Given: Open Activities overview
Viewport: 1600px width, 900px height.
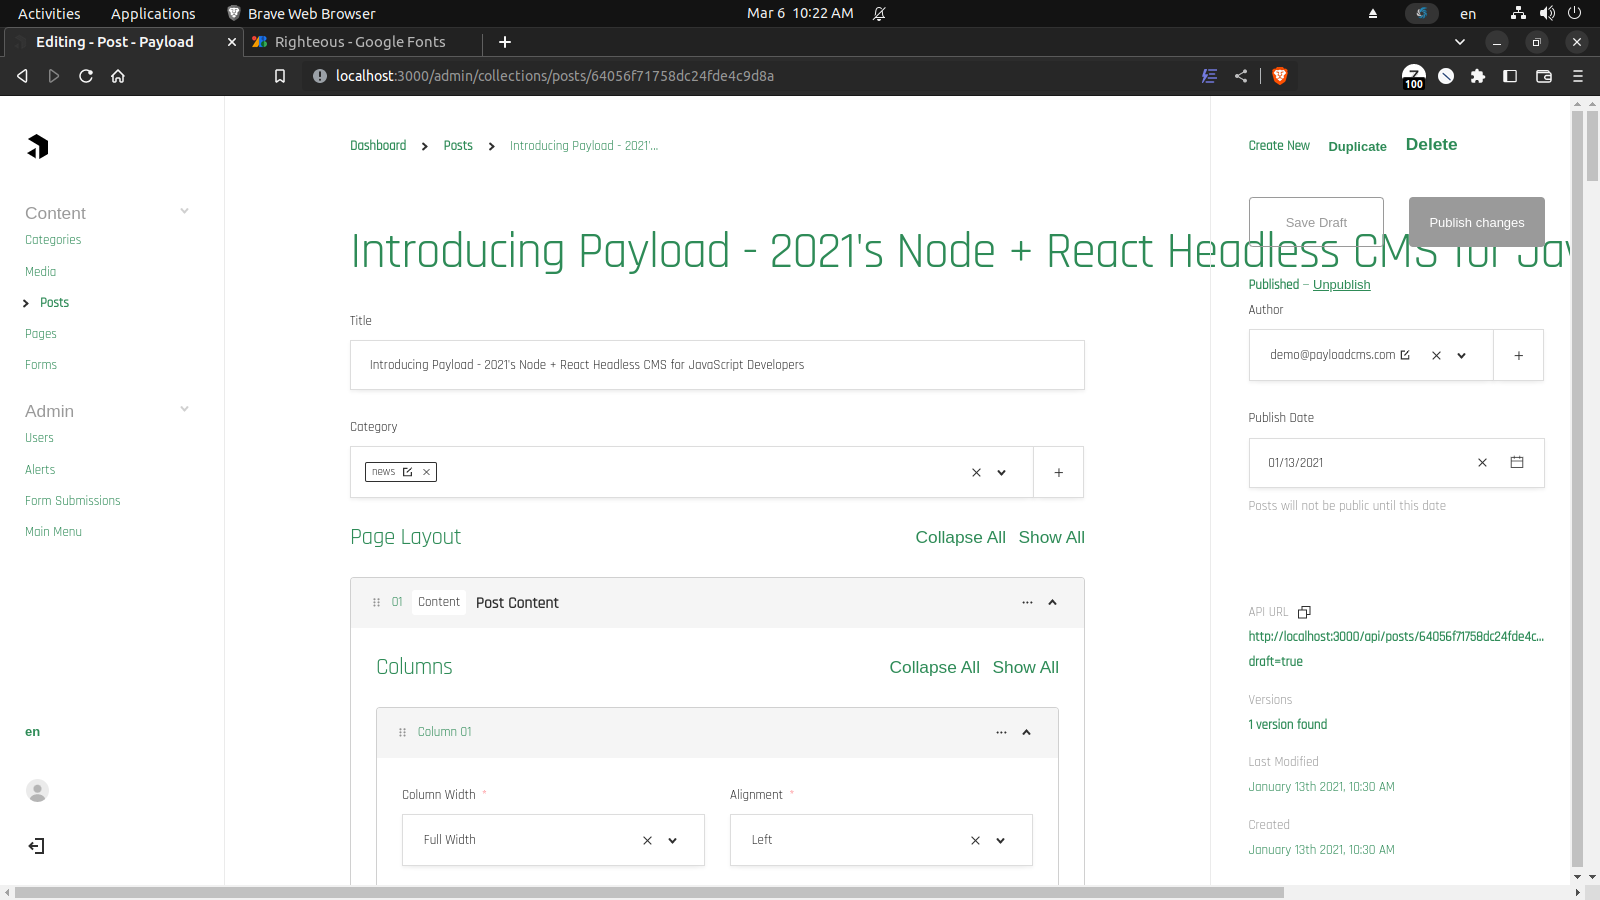Looking at the screenshot, I should 49,13.
